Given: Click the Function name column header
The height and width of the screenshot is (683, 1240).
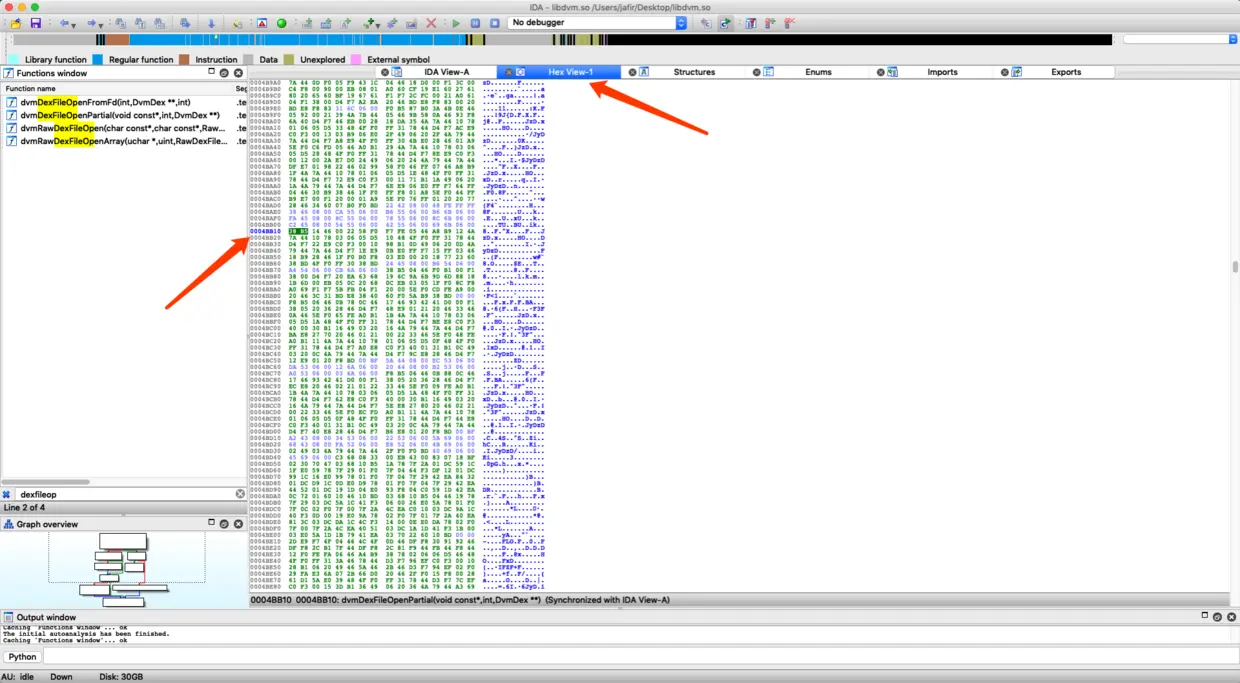Looking at the screenshot, I should point(117,89).
